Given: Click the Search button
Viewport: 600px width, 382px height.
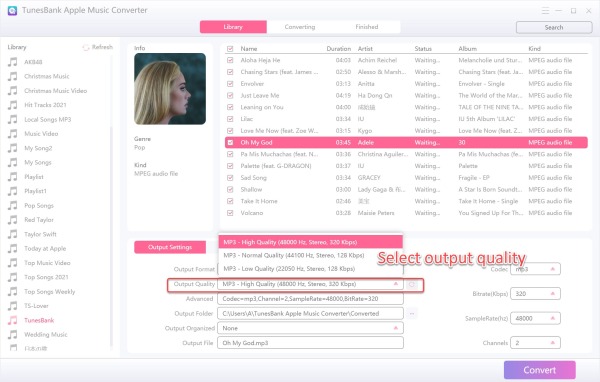Looking at the screenshot, I should [554, 28].
